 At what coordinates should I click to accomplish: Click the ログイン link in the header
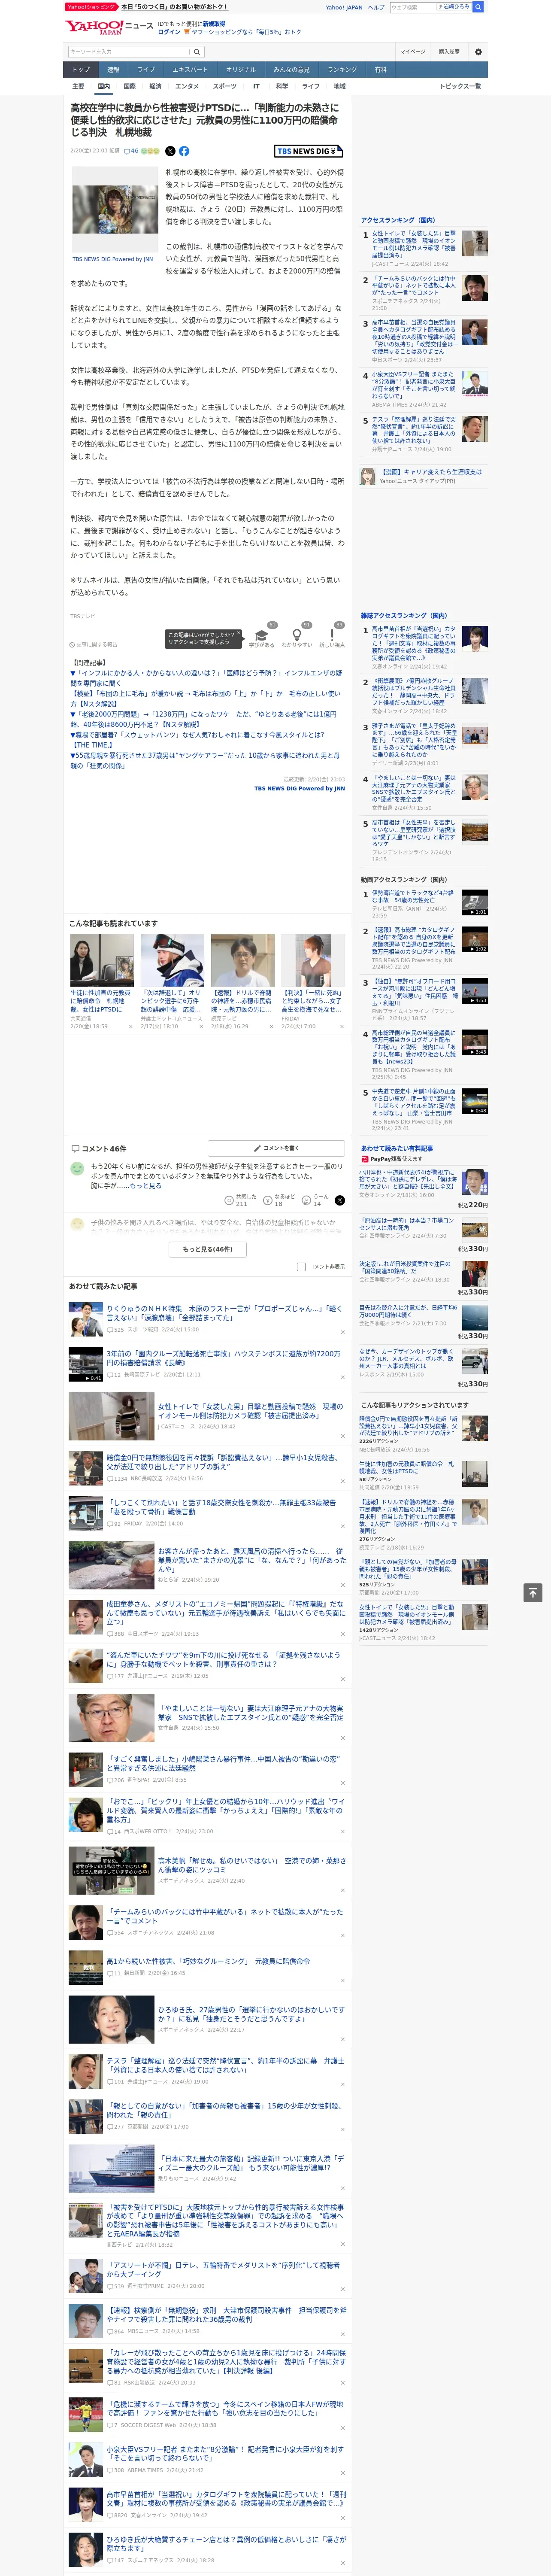(169, 32)
